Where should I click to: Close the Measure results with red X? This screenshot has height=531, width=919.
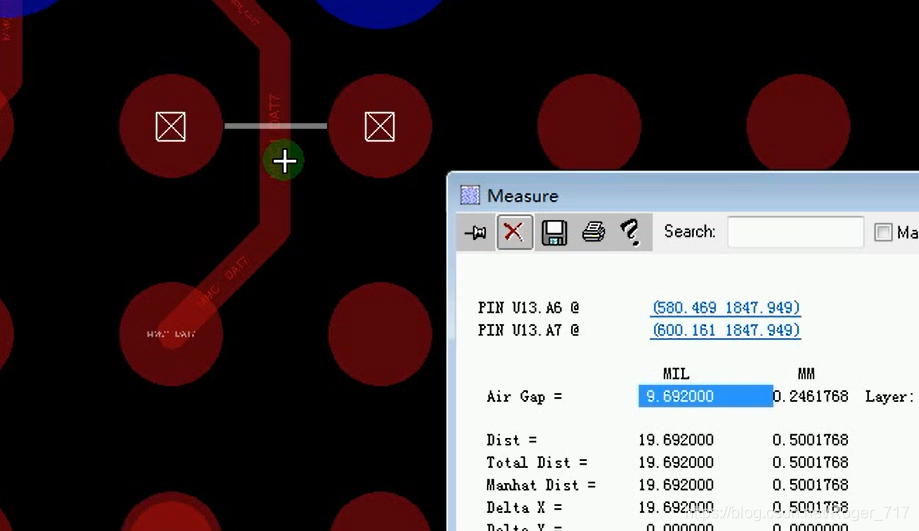tap(514, 232)
